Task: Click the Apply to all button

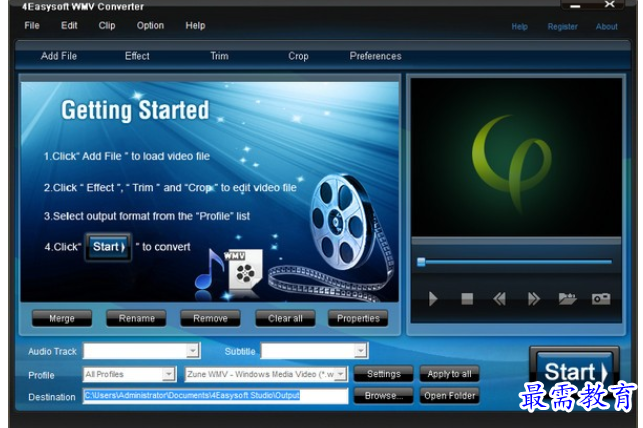Action: pyautogui.click(x=449, y=374)
